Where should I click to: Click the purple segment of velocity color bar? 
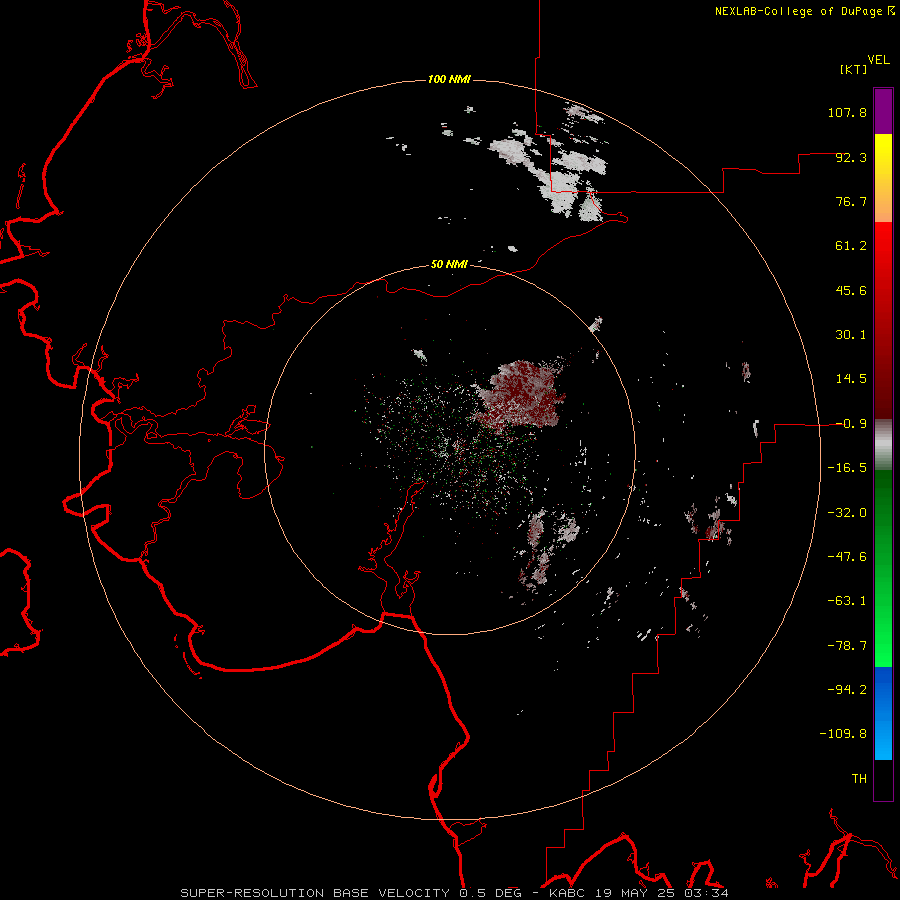[x=883, y=111]
